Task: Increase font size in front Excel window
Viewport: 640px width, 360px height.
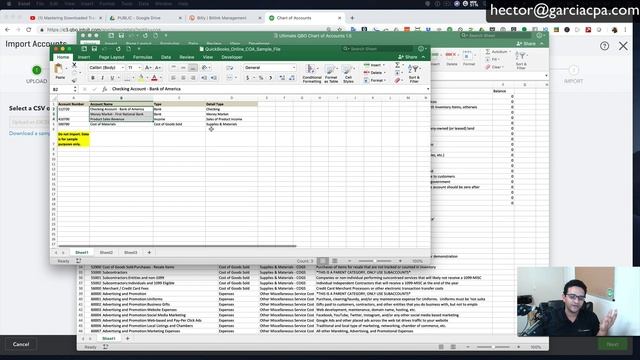Action: click(x=148, y=67)
